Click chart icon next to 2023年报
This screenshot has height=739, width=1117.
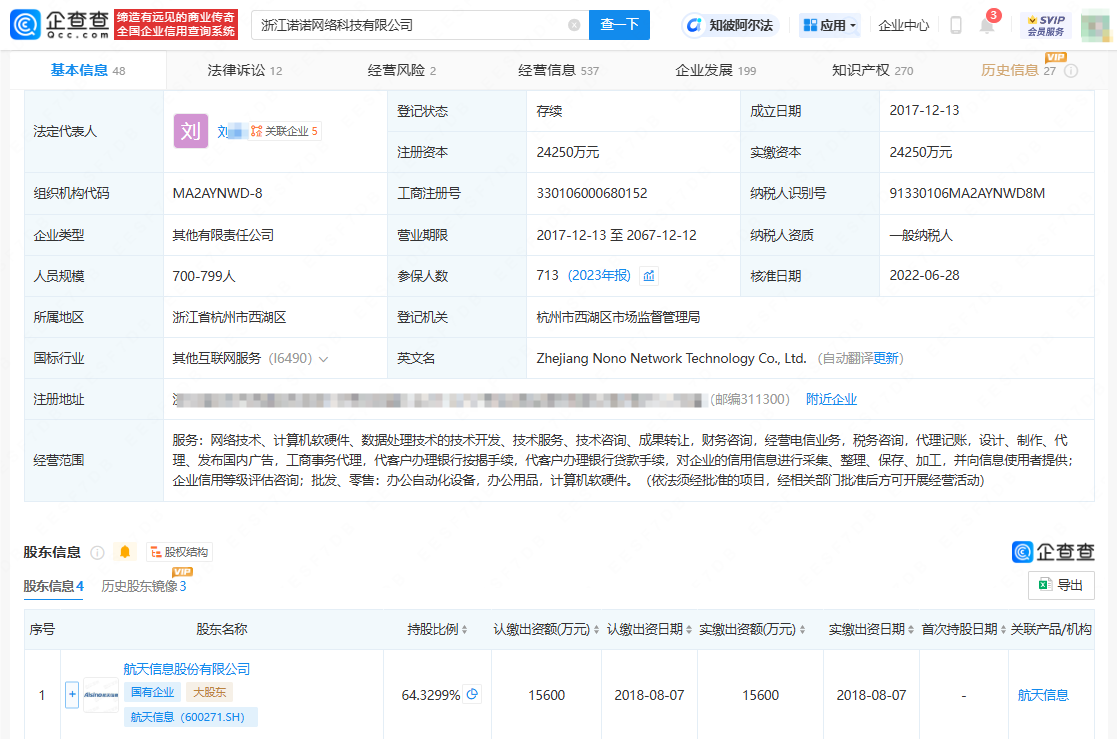pyautogui.click(x=649, y=276)
